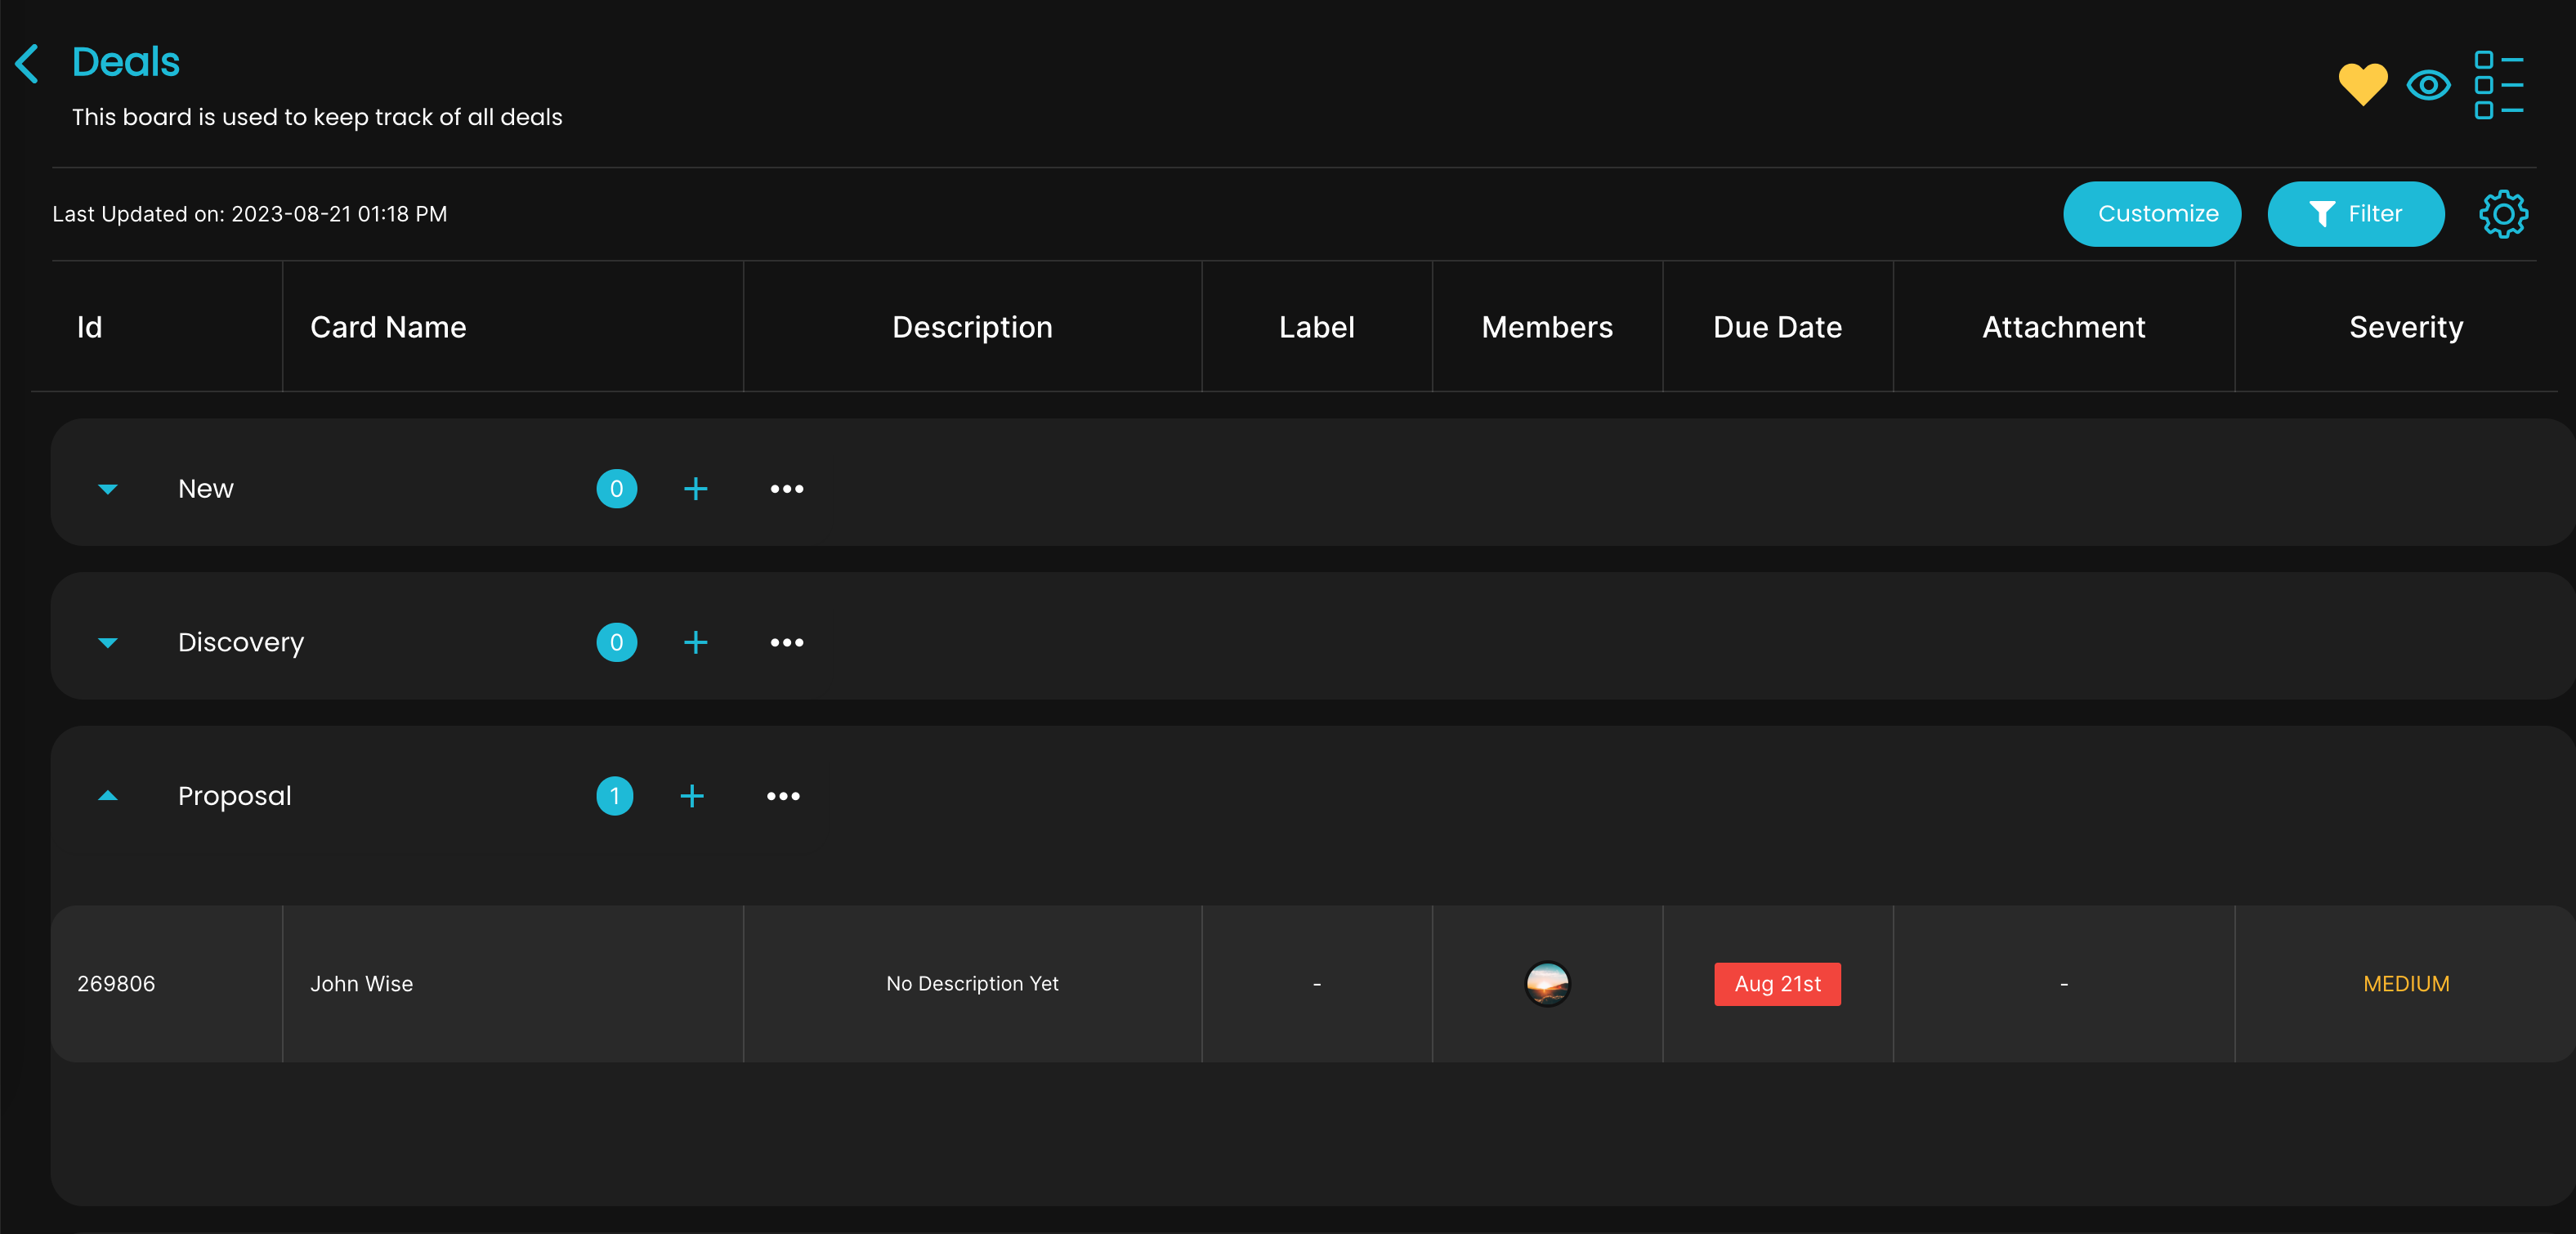This screenshot has height=1234, width=2576.
Task: Expand the Discovery list arrow
Action: pos(108,643)
